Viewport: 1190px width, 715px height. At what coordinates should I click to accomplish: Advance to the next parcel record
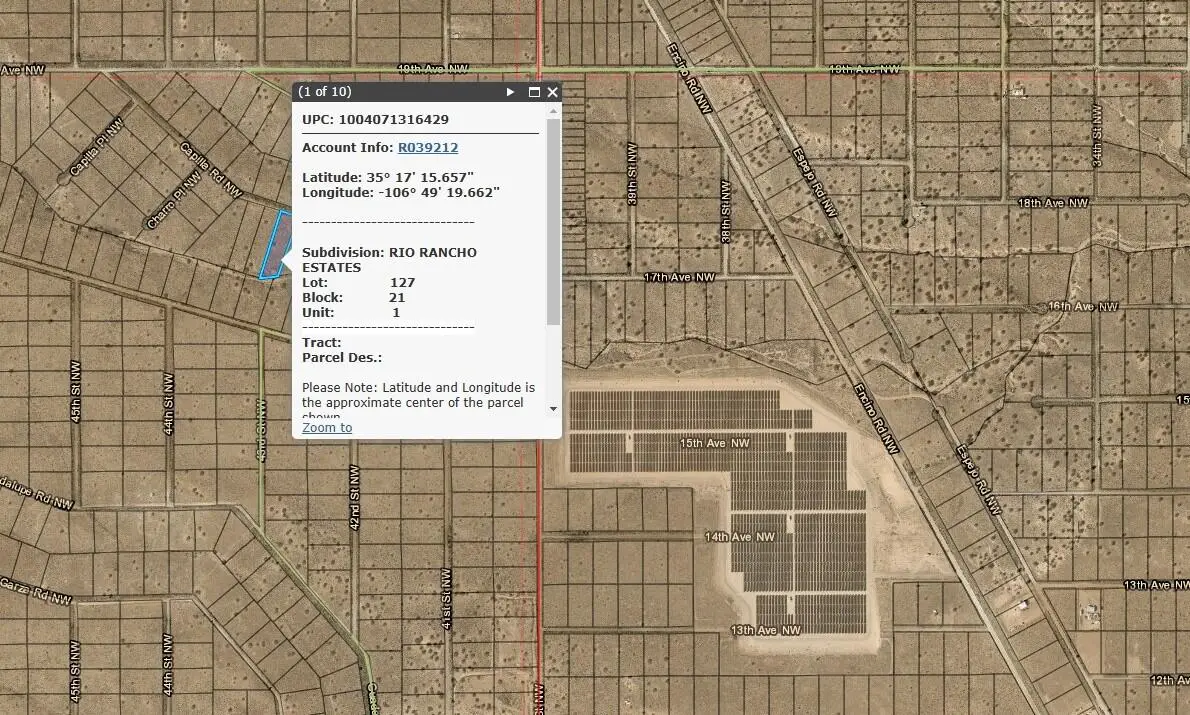point(510,91)
